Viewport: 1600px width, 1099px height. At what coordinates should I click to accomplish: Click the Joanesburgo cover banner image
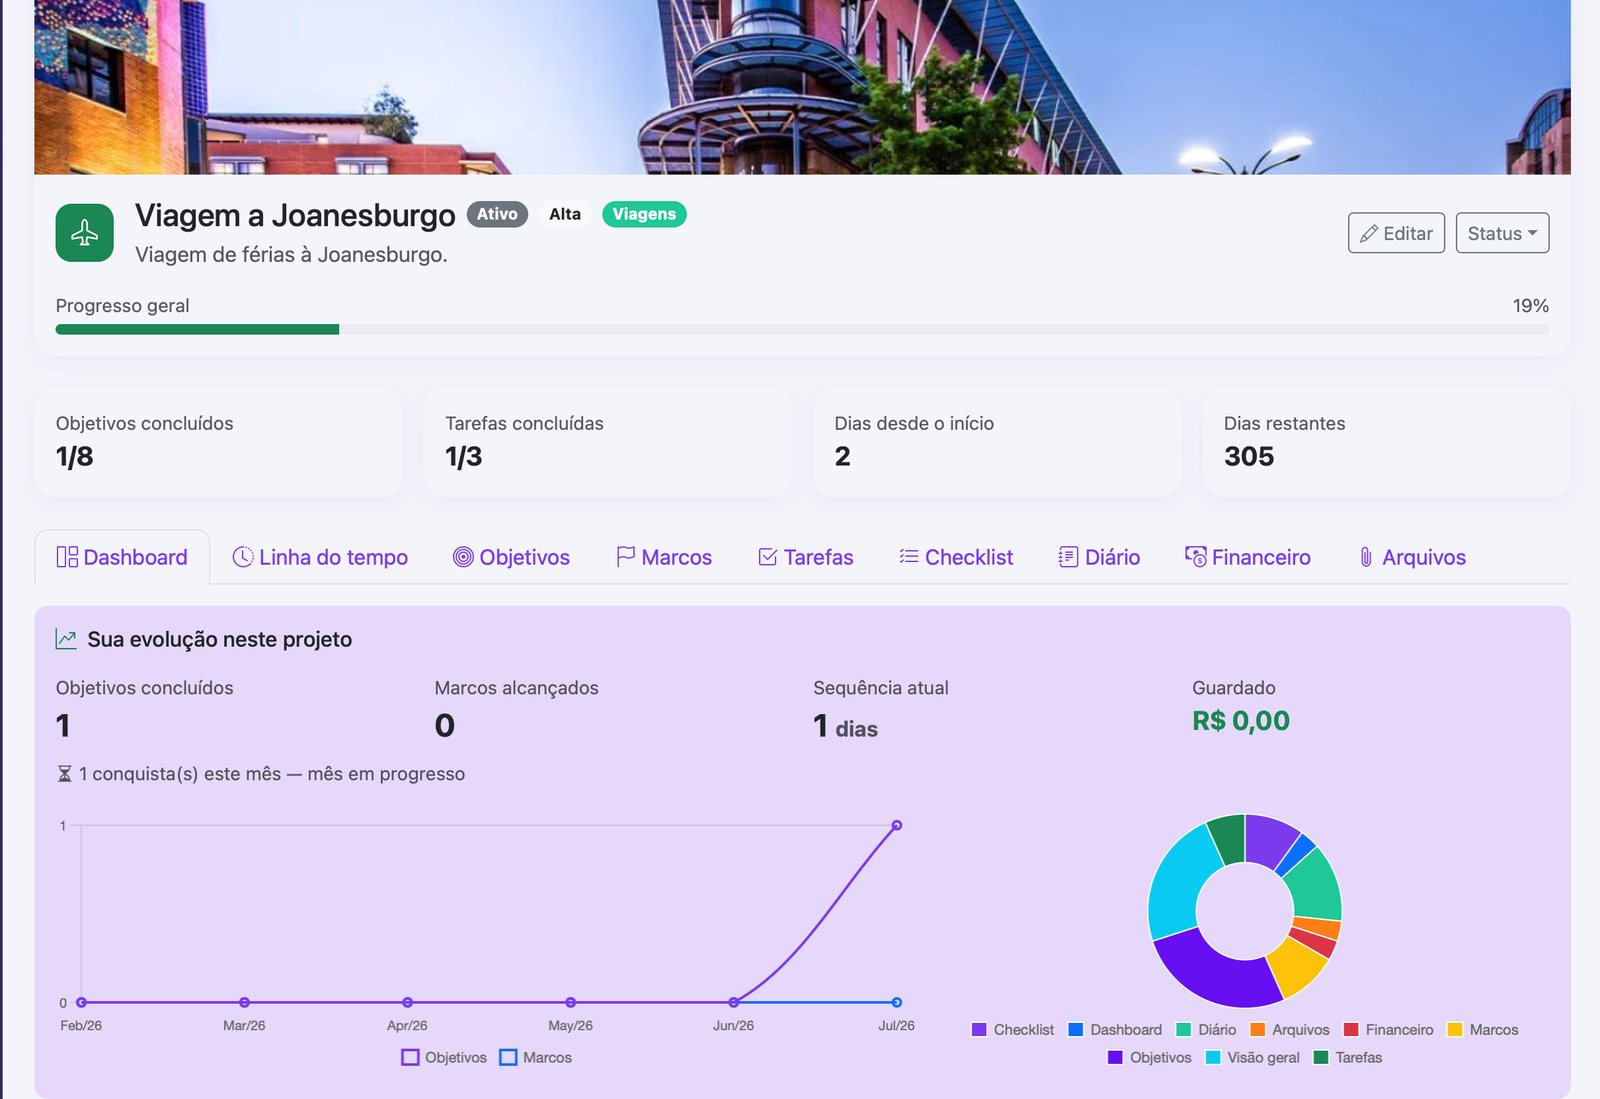pos(802,87)
